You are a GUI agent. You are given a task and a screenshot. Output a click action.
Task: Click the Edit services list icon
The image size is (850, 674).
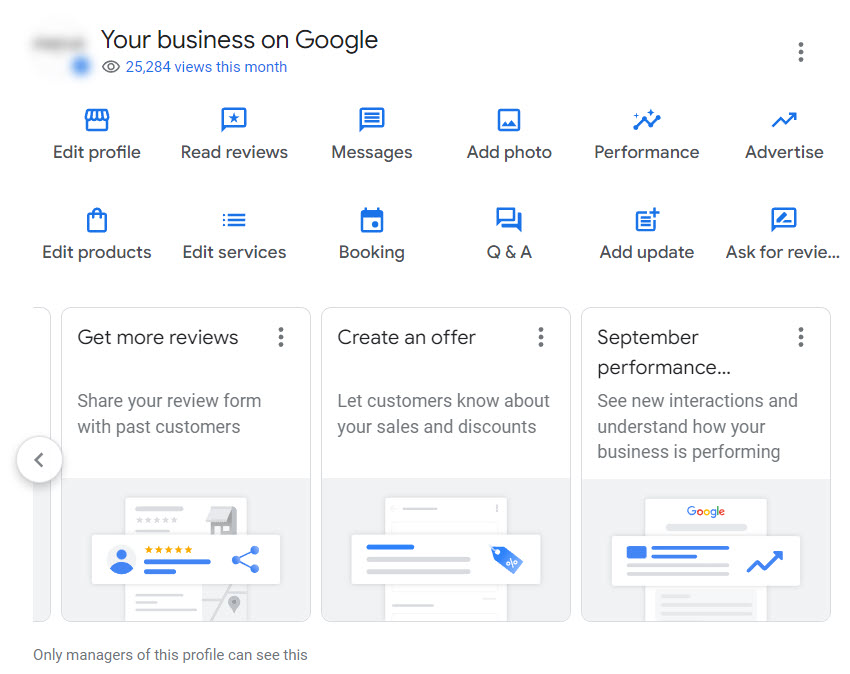(x=234, y=220)
